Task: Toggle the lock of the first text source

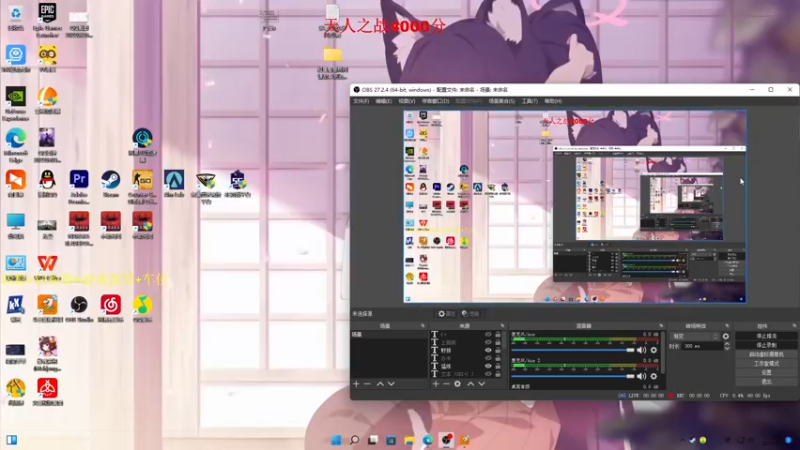Action: pos(498,335)
